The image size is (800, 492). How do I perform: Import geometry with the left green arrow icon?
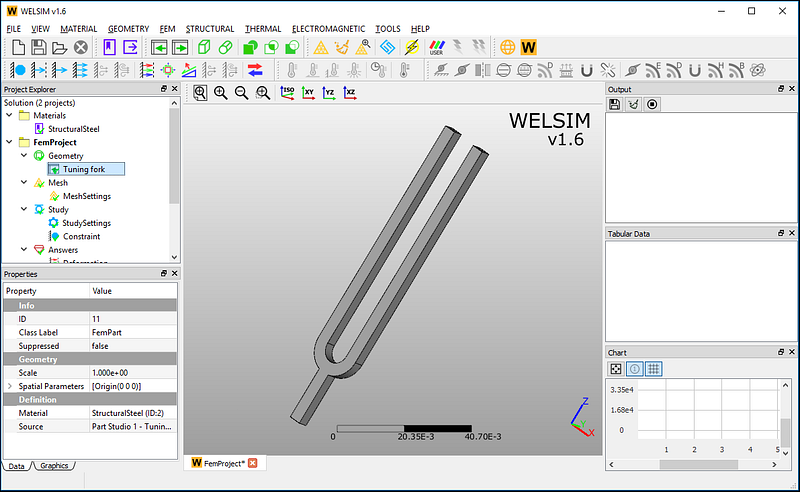click(159, 48)
